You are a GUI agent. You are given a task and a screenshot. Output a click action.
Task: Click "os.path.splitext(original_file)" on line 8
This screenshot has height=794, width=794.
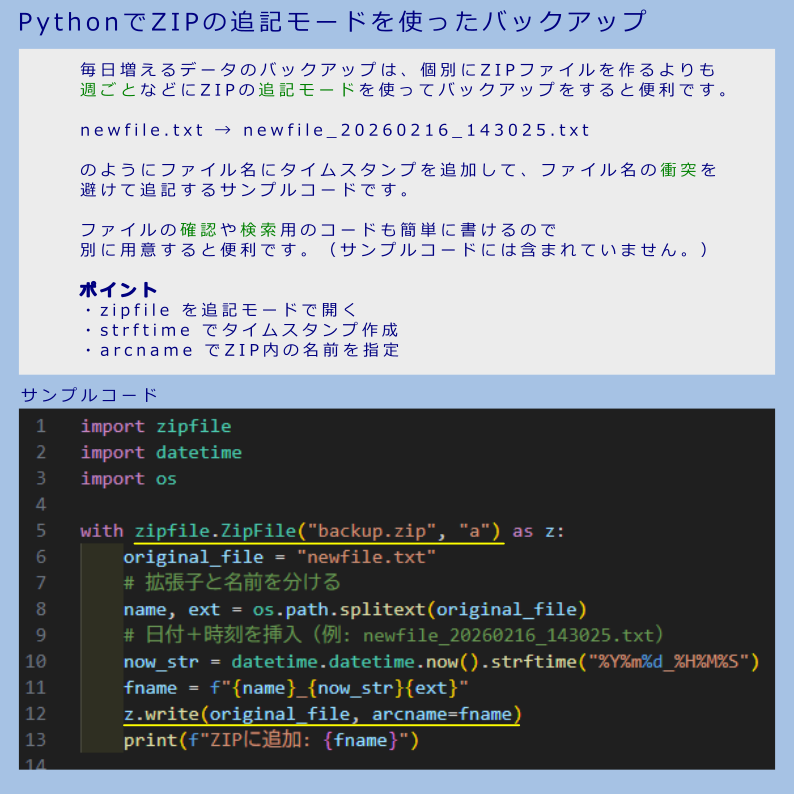419,610
